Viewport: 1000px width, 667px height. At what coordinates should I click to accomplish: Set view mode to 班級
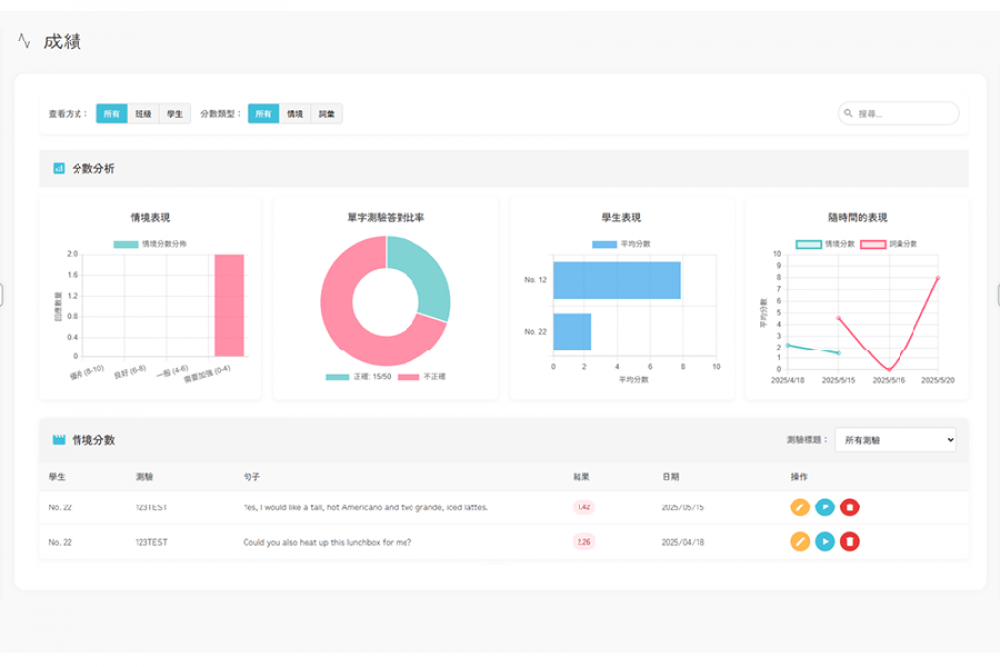(x=143, y=114)
